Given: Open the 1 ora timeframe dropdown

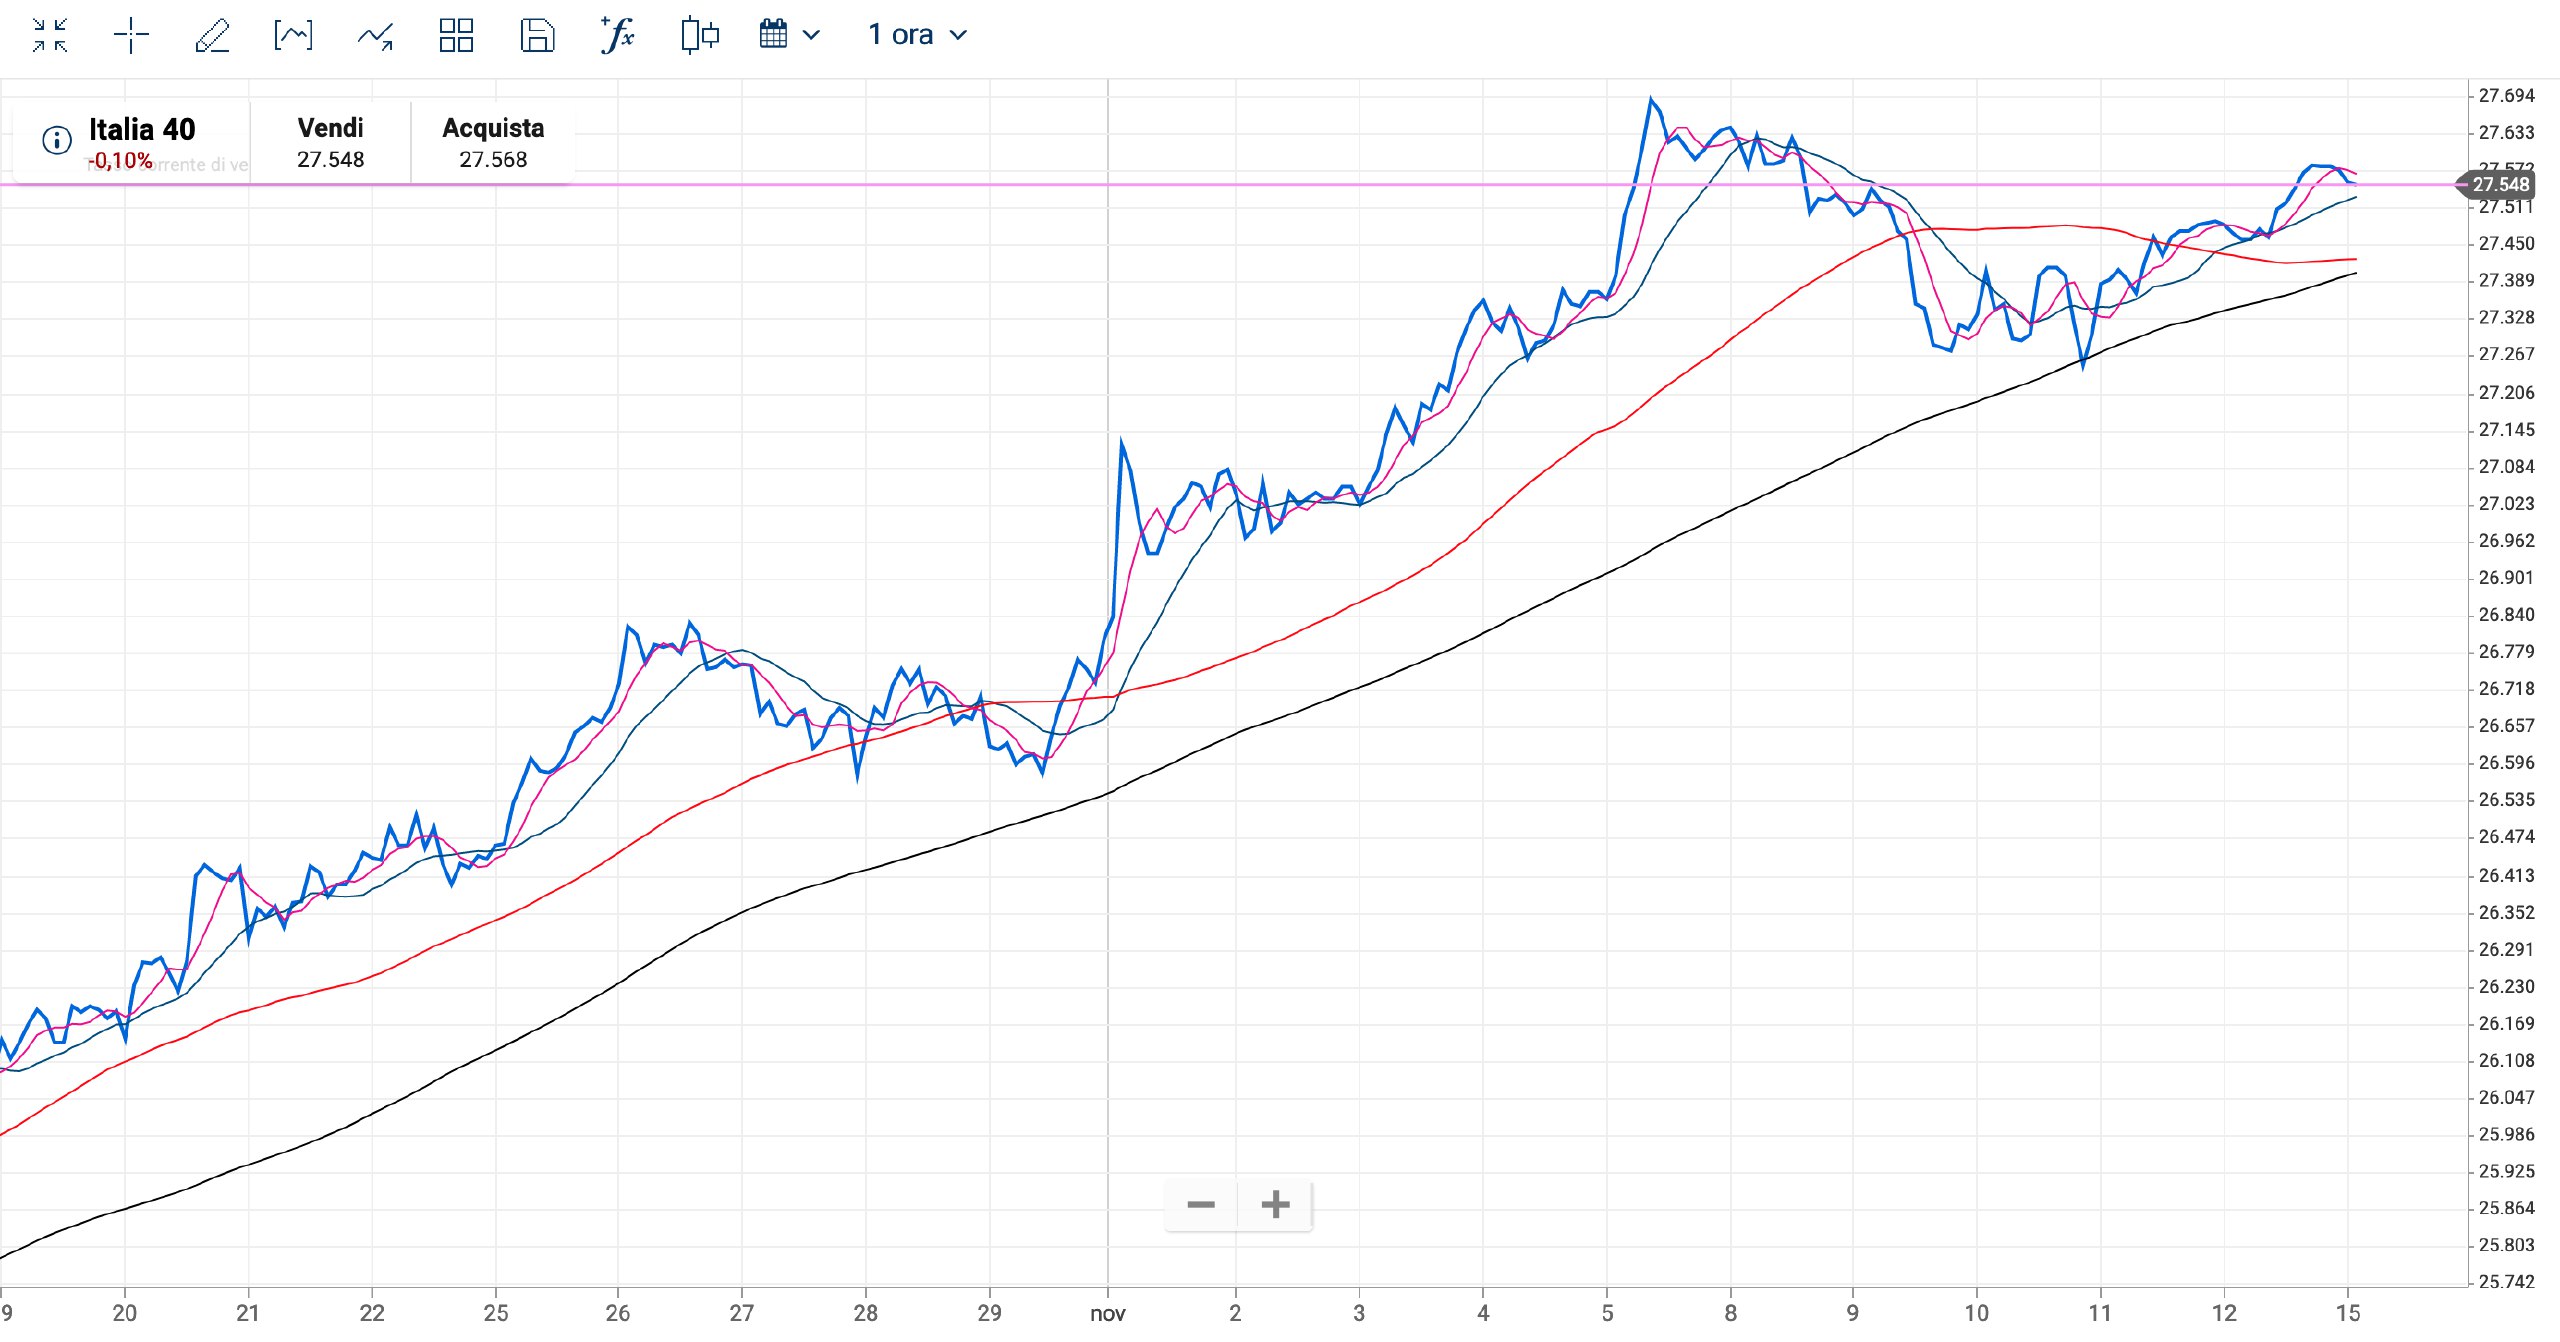Looking at the screenshot, I should 917,34.
